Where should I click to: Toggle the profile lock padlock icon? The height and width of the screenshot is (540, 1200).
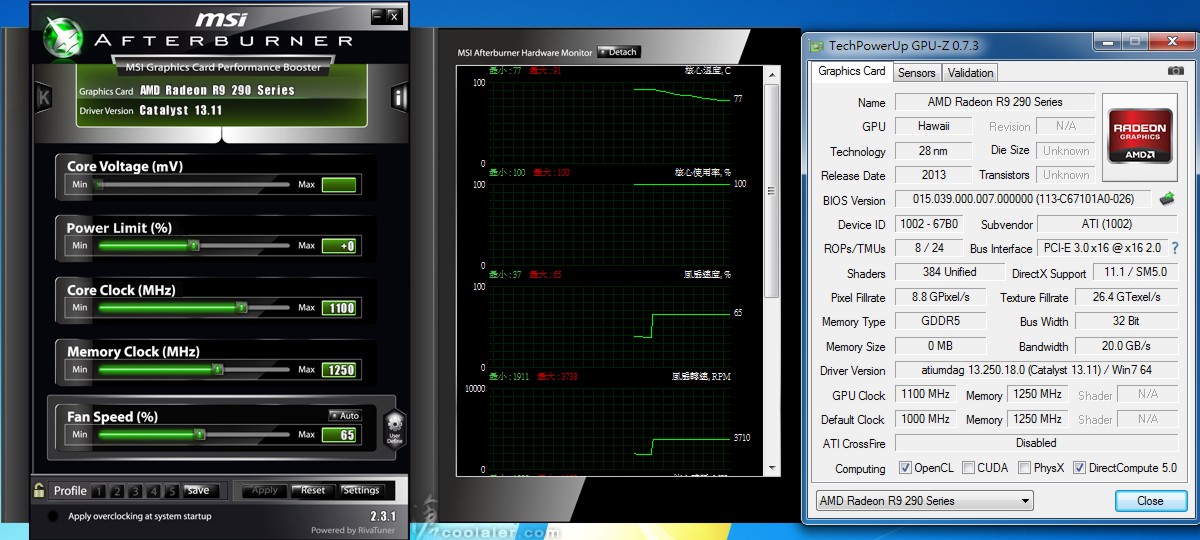(x=39, y=490)
